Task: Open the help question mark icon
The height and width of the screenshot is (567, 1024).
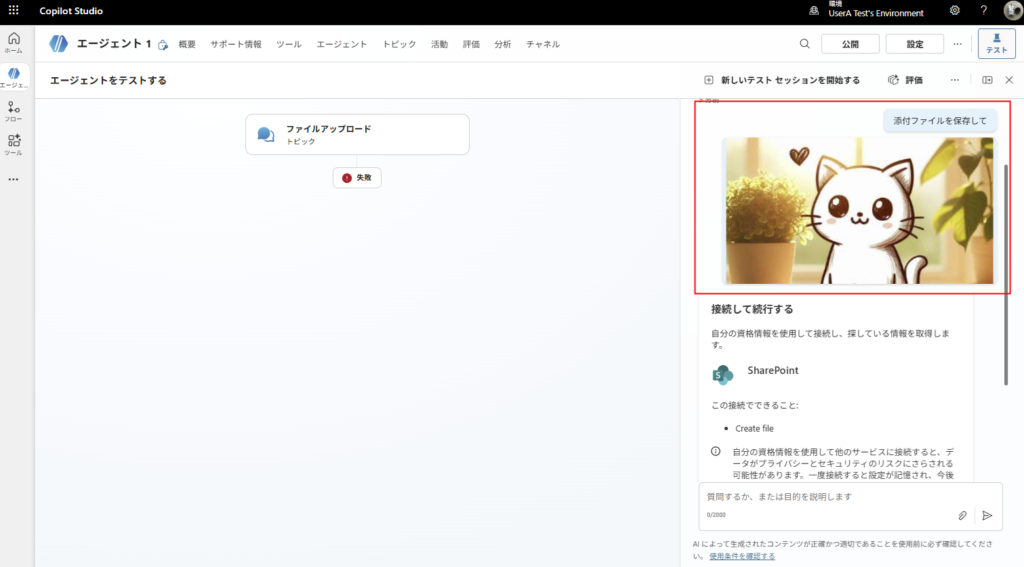Action: (984, 10)
